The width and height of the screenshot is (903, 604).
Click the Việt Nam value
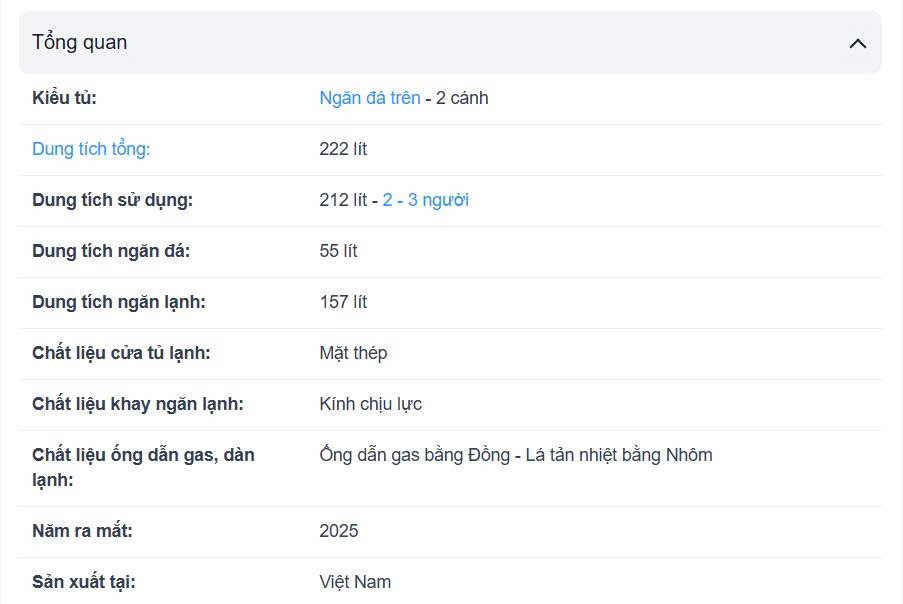(x=355, y=582)
